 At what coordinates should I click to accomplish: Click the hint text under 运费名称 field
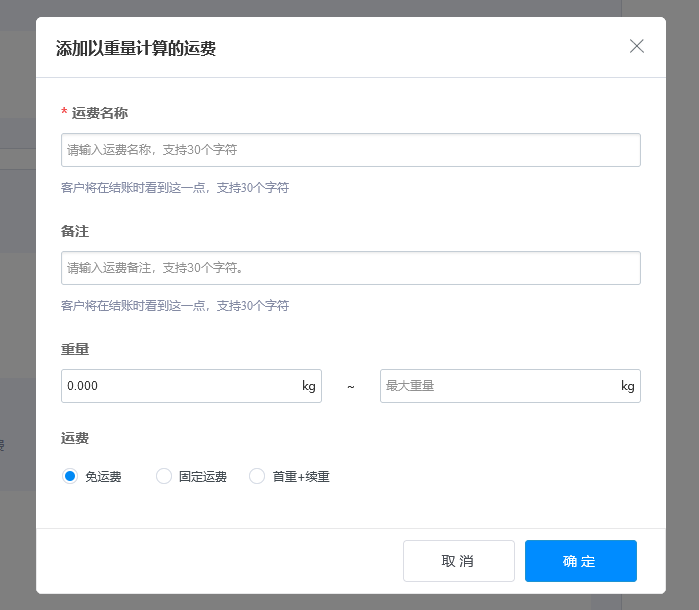point(175,188)
